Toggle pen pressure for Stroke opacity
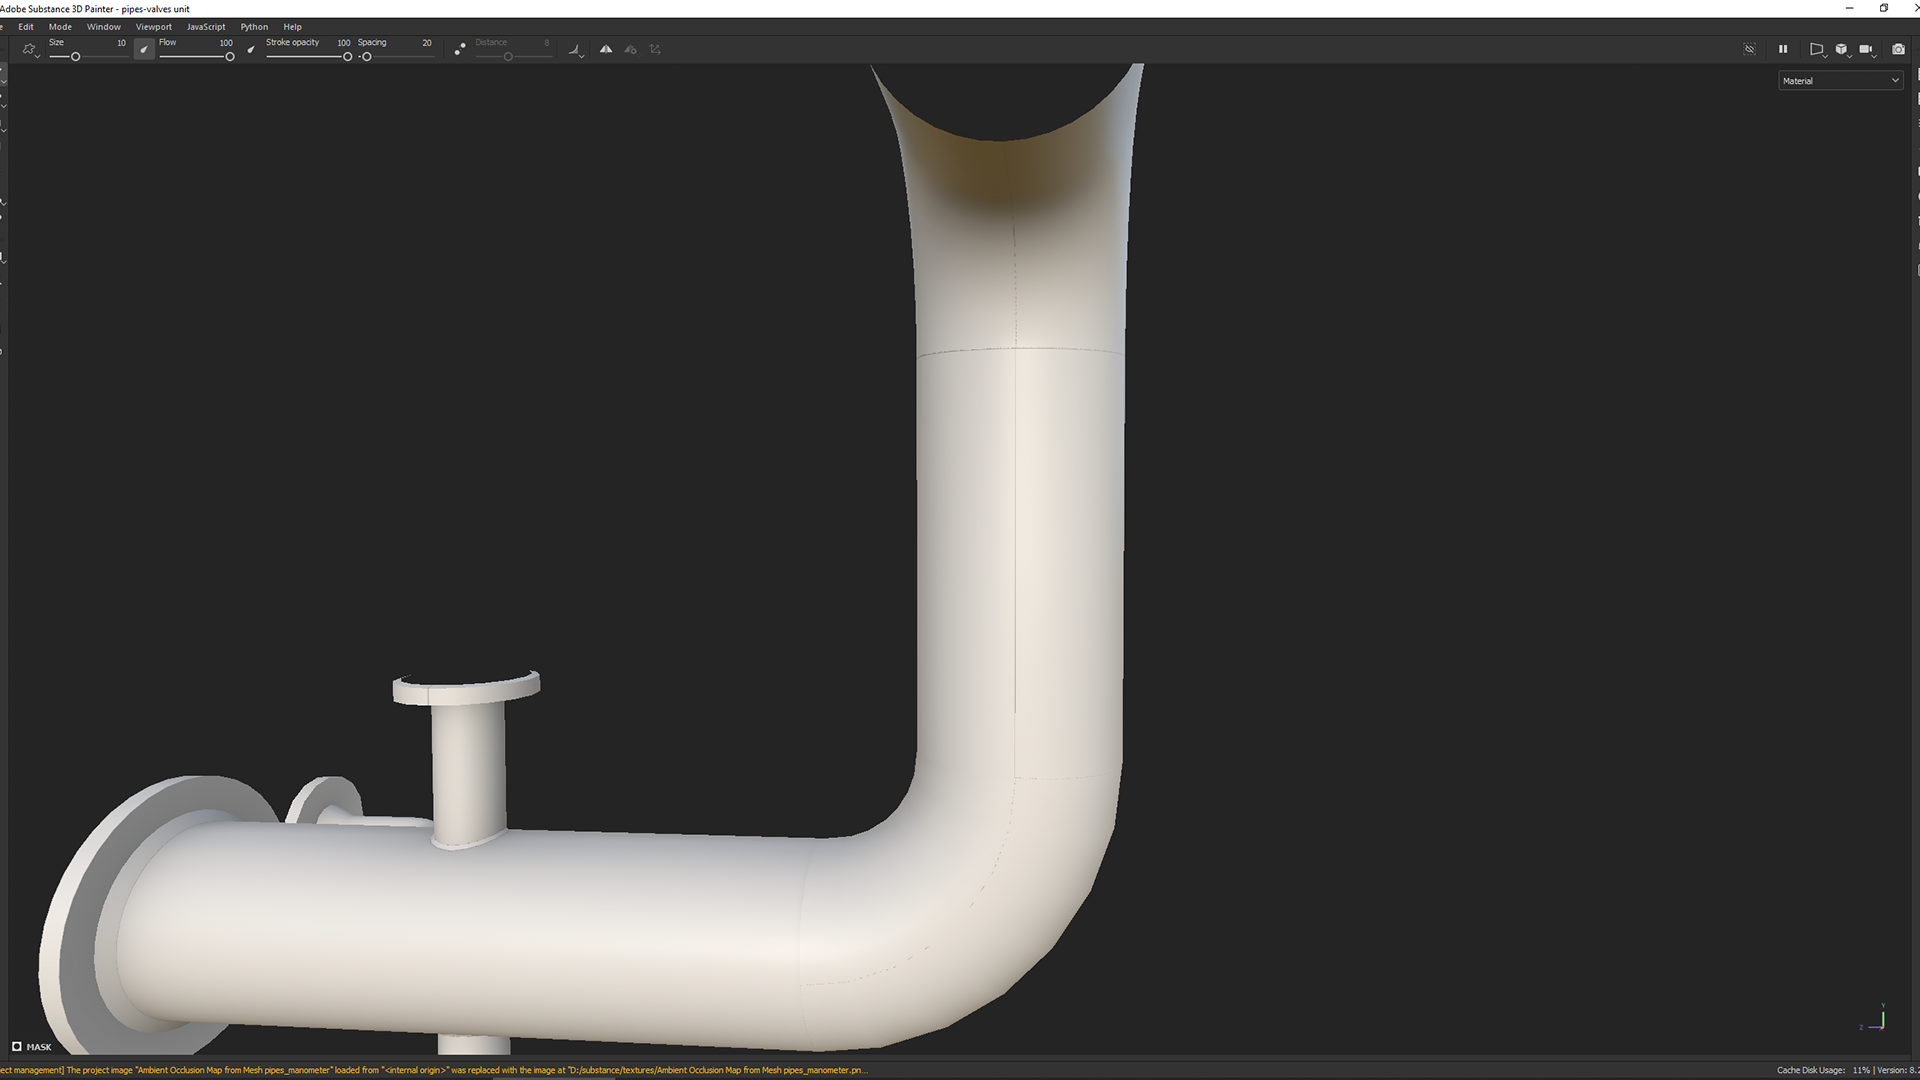 click(251, 49)
